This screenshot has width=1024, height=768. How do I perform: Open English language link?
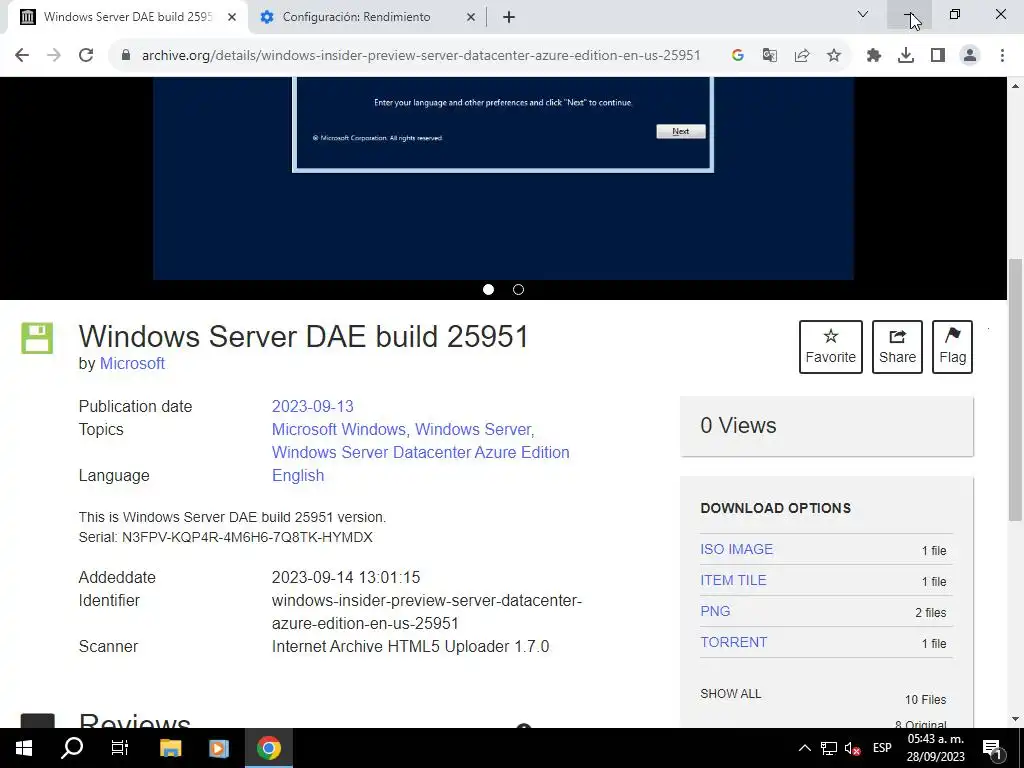click(x=298, y=475)
